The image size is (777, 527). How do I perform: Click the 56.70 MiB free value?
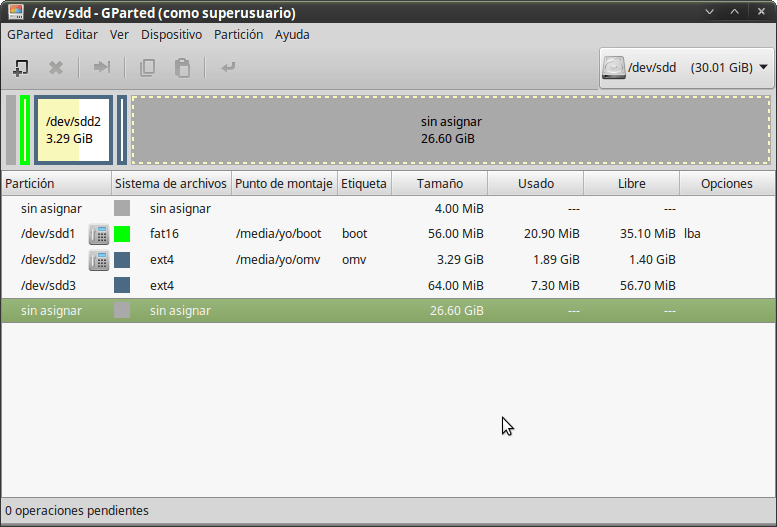pyautogui.click(x=648, y=286)
